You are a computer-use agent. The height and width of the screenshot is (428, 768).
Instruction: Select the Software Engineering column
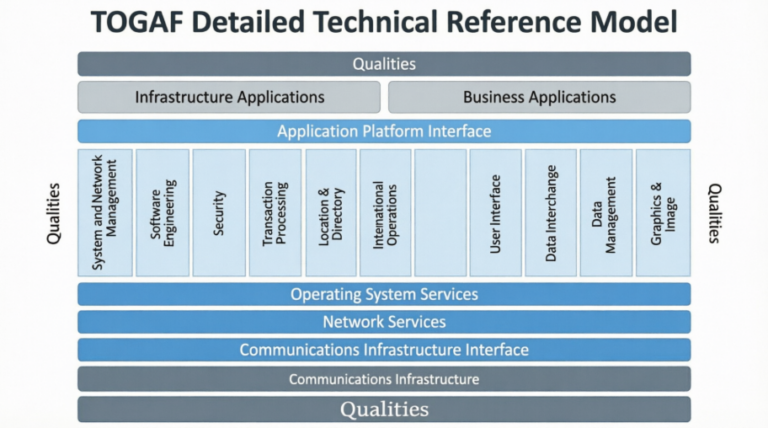163,213
